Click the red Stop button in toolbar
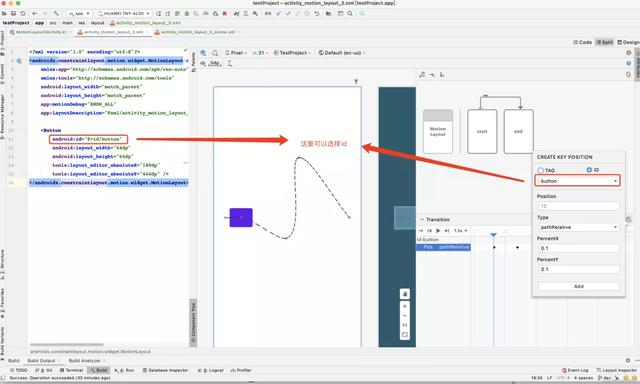This screenshot has height=384, width=640. click(x=224, y=13)
